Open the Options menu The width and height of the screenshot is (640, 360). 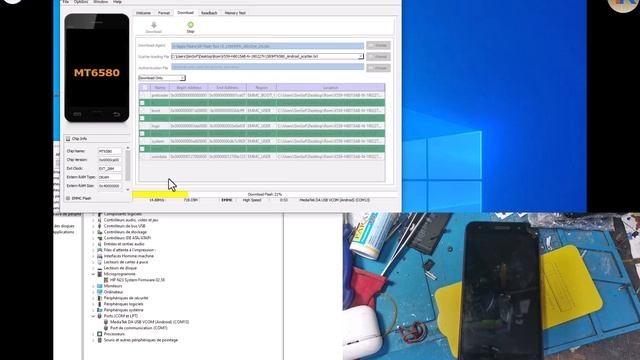coord(81,2)
